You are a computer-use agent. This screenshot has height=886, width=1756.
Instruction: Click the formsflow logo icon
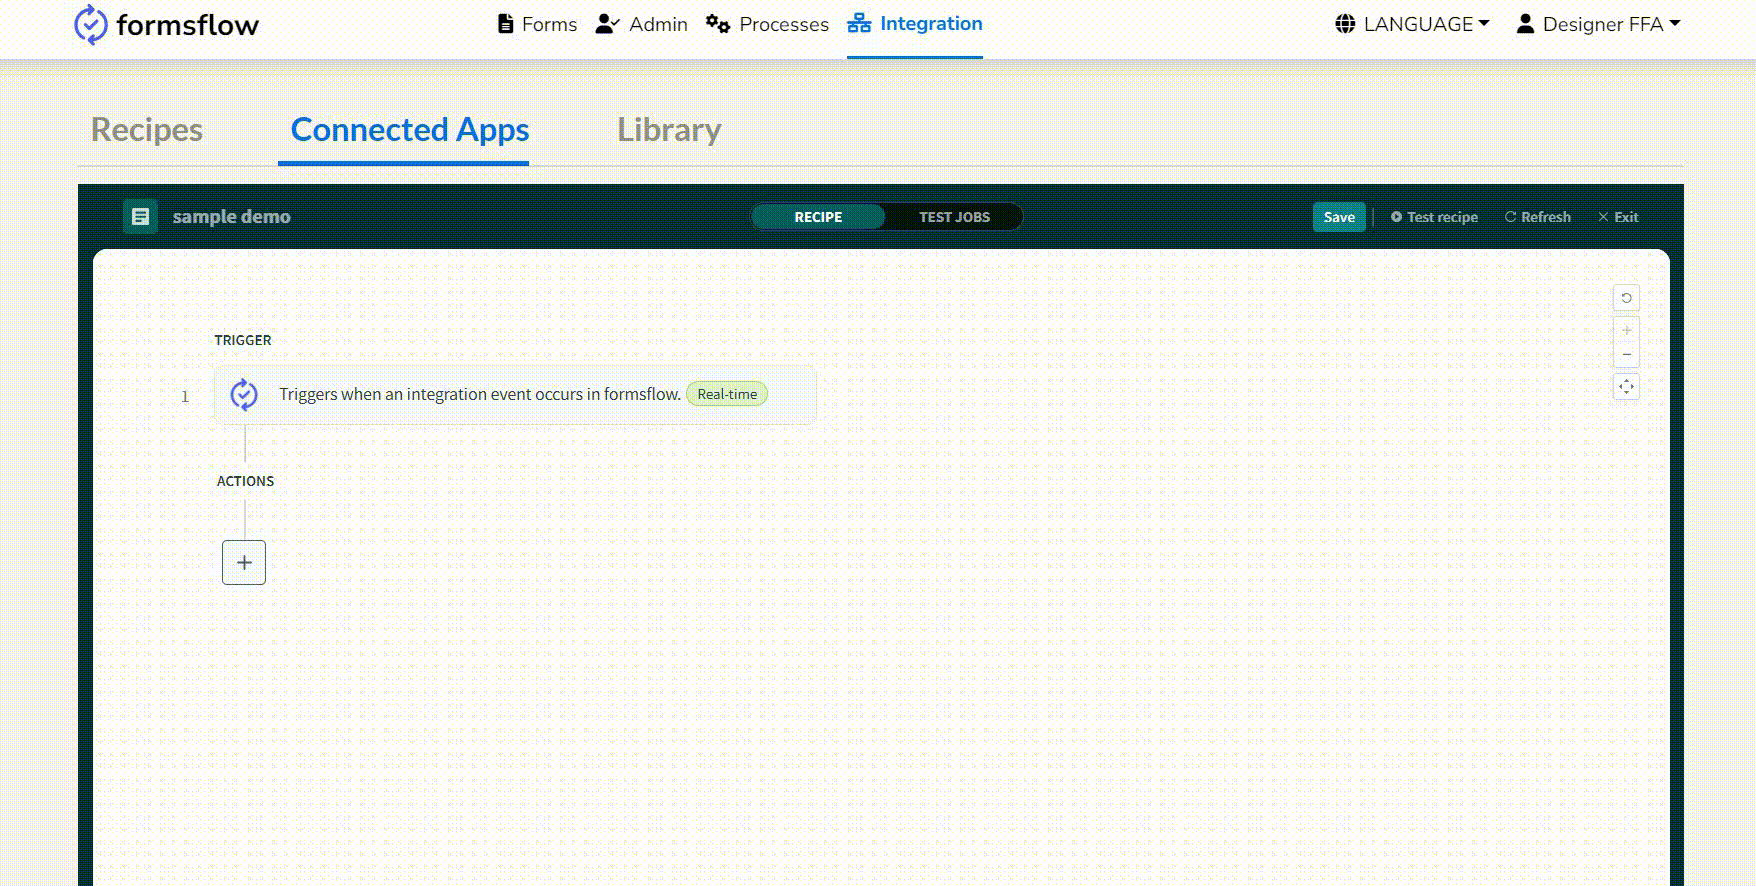point(91,24)
